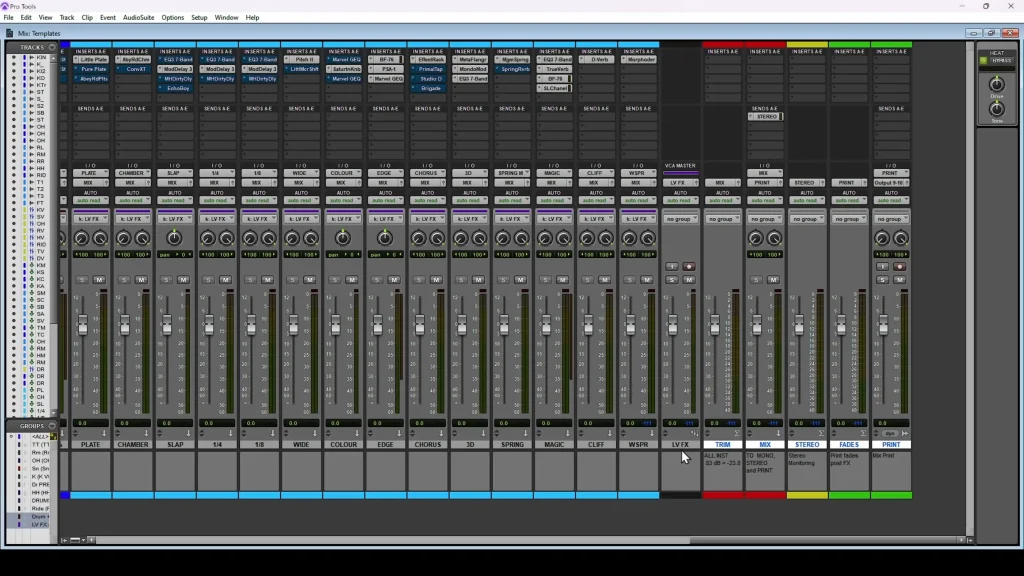Open the File menu
The height and width of the screenshot is (576, 1024).
(8, 18)
